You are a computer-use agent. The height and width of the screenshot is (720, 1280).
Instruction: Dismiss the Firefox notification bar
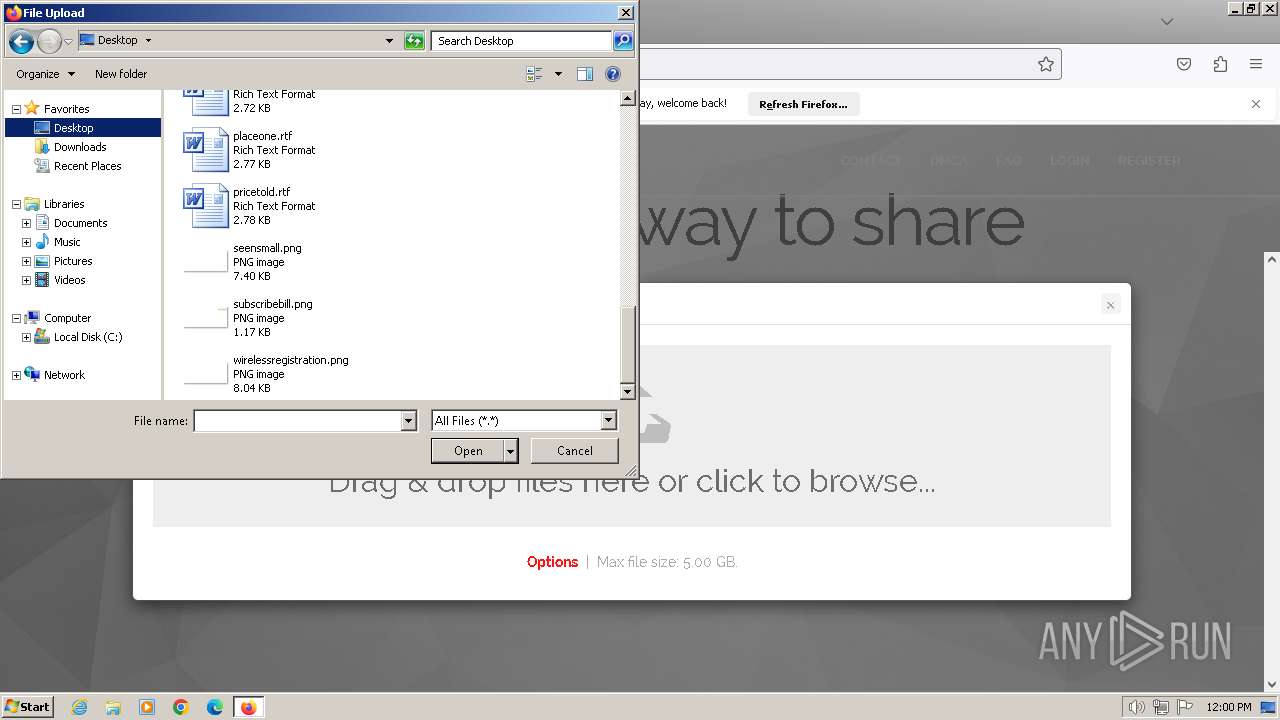[1256, 104]
